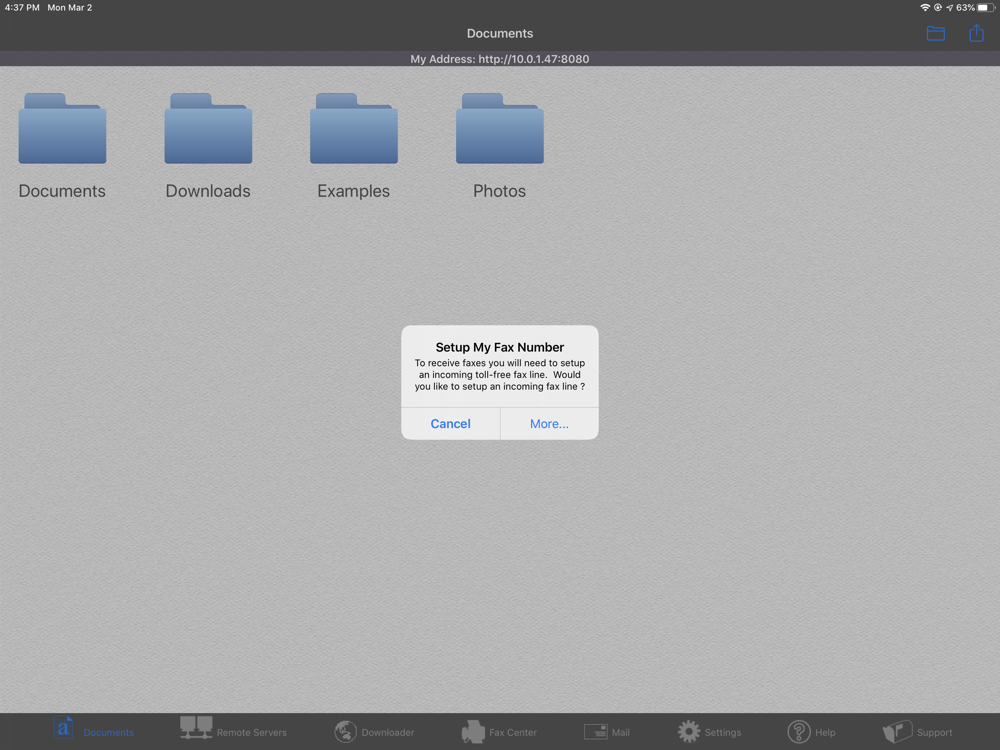Switch to the Fax Center tab label
1000x750 pixels.
pyautogui.click(x=513, y=732)
